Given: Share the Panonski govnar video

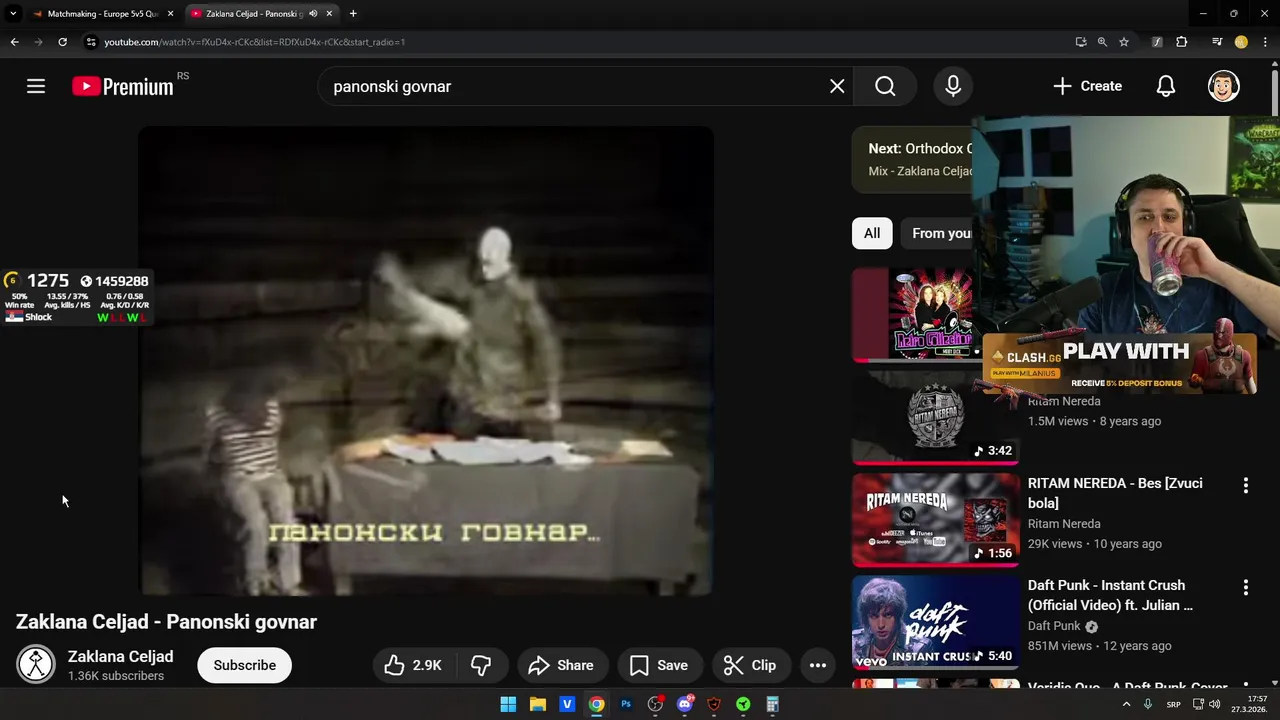Looking at the screenshot, I should click(x=561, y=665).
